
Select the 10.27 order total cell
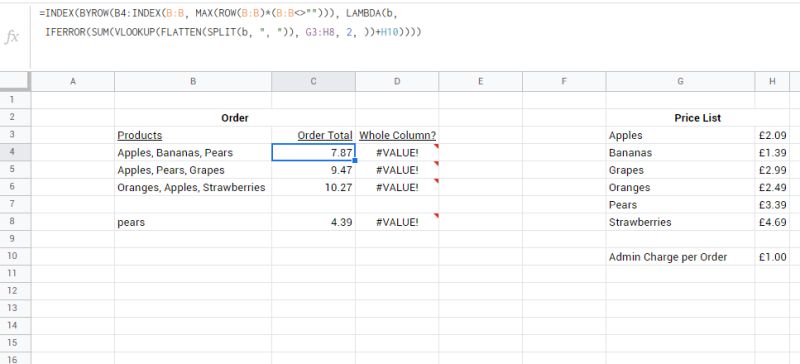(x=313, y=187)
